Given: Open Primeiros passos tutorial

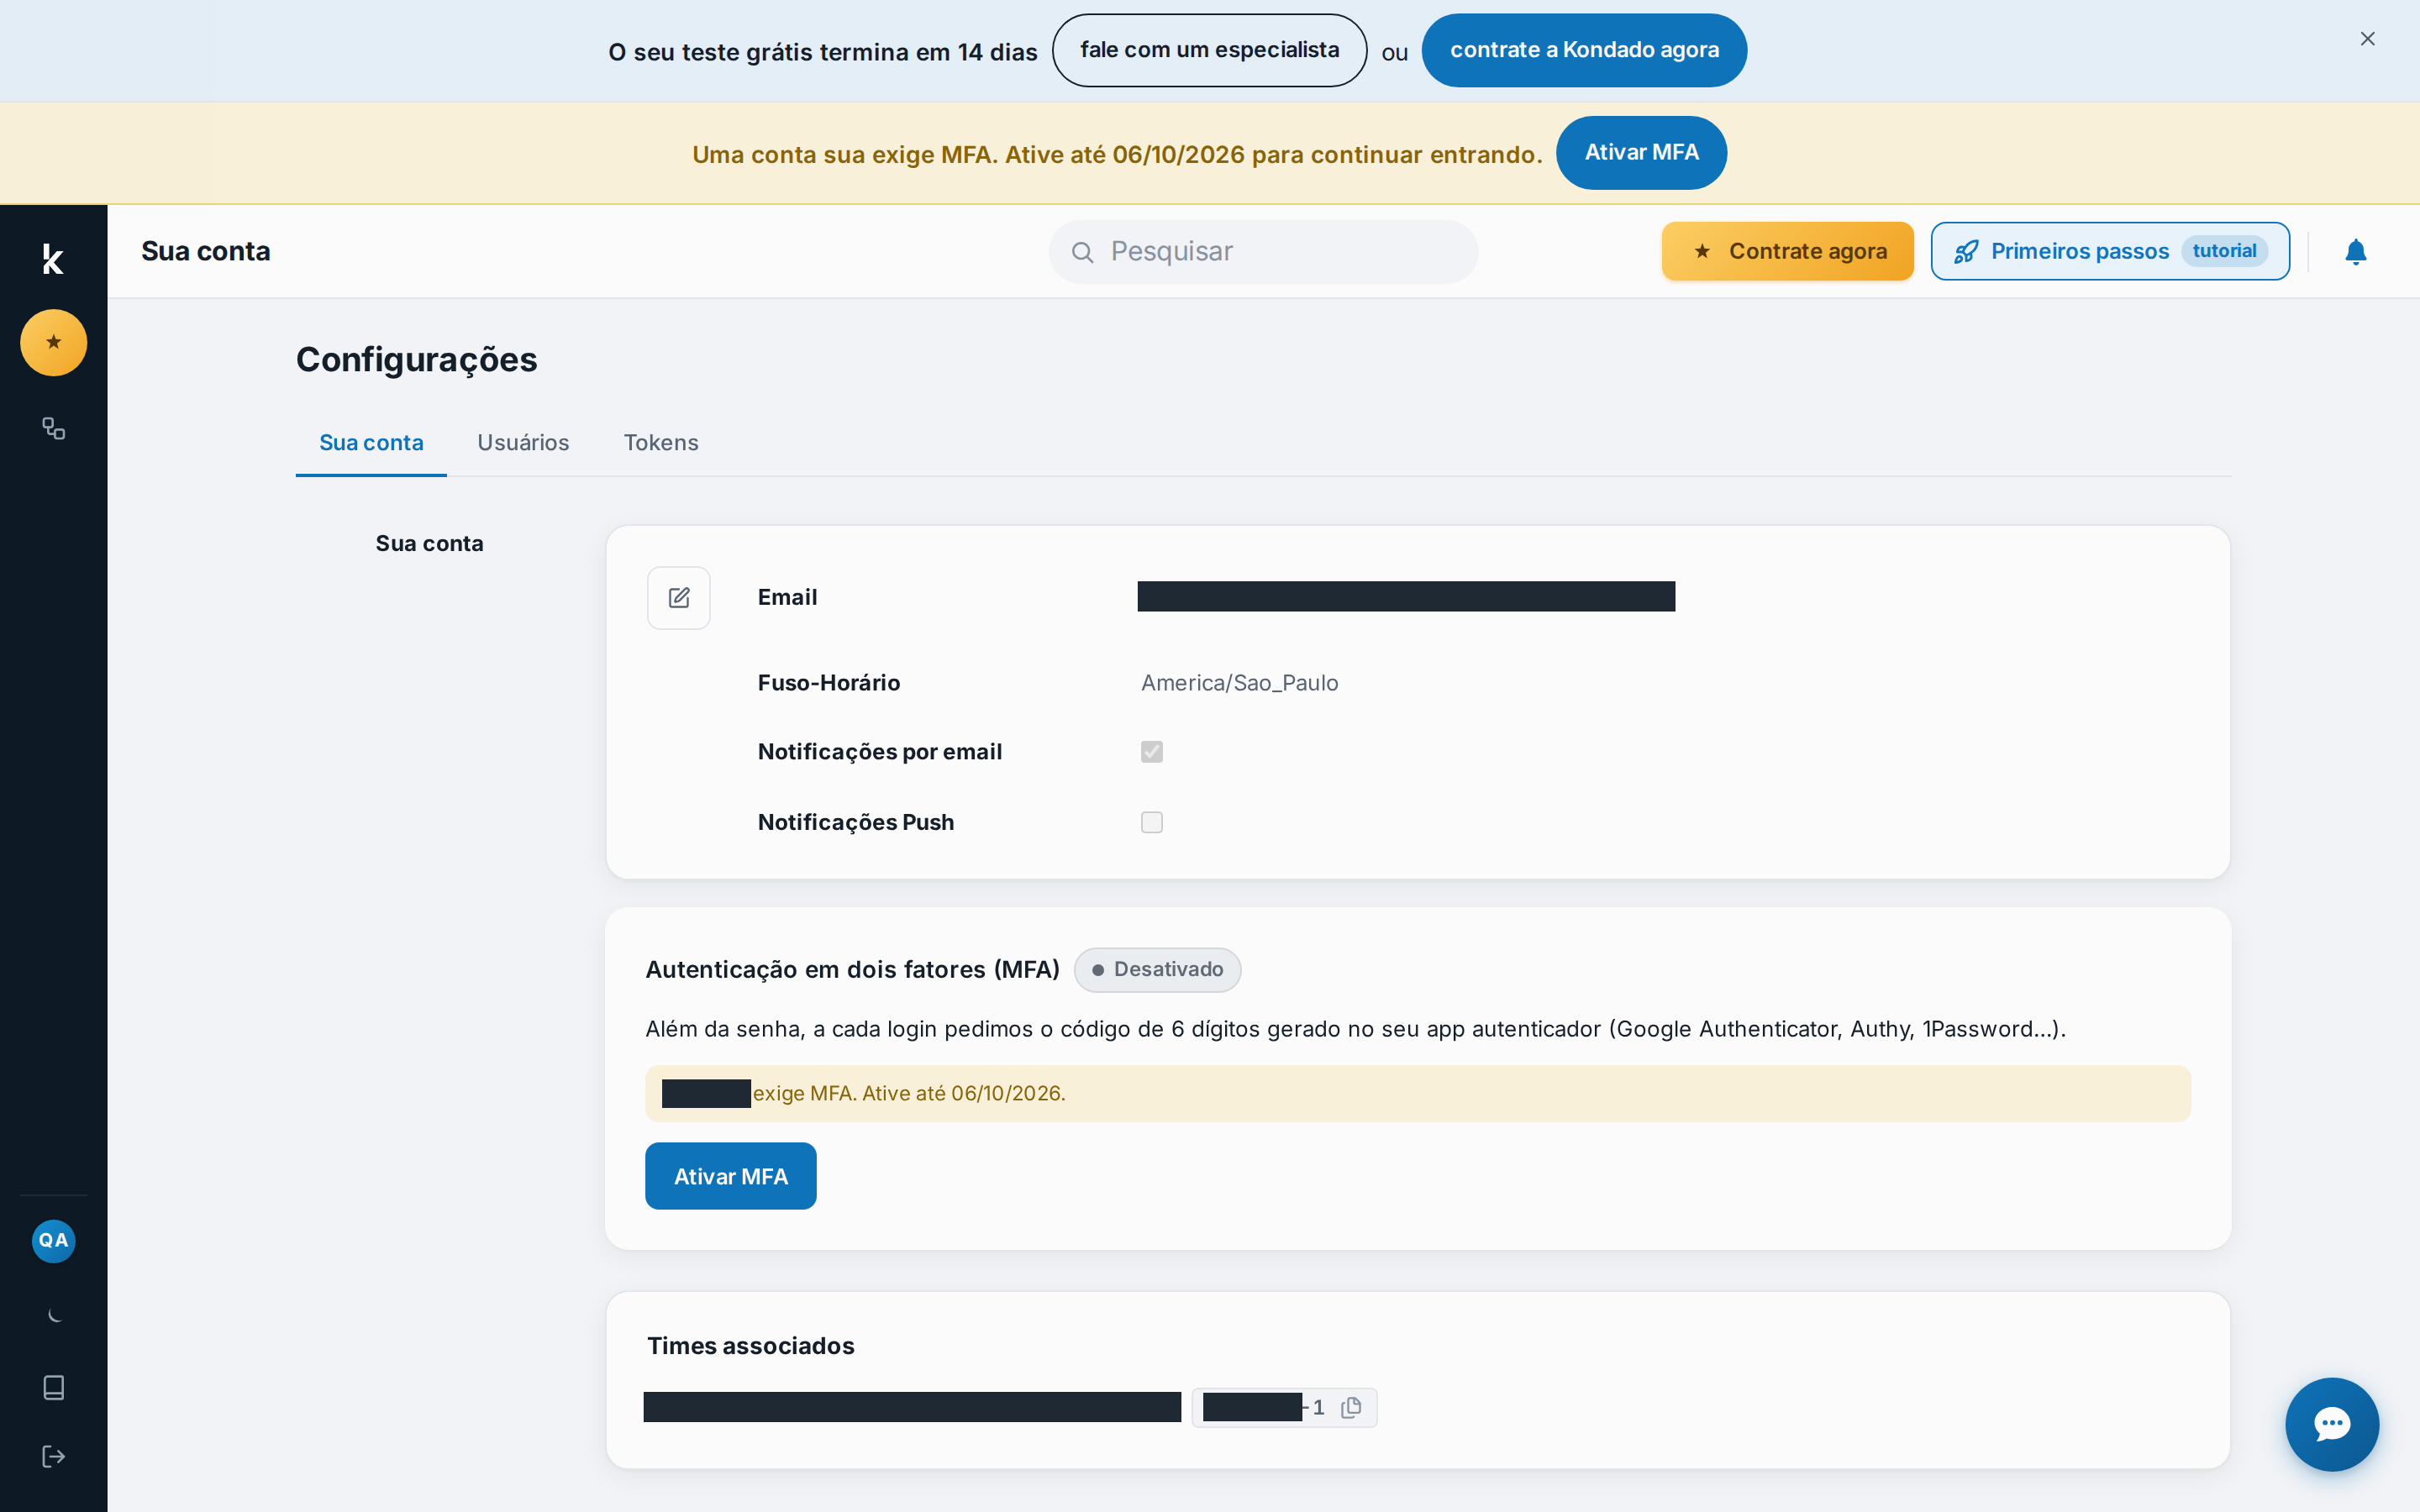Looking at the screenshot, I should pyautogui.click(x=2110, y=251).
